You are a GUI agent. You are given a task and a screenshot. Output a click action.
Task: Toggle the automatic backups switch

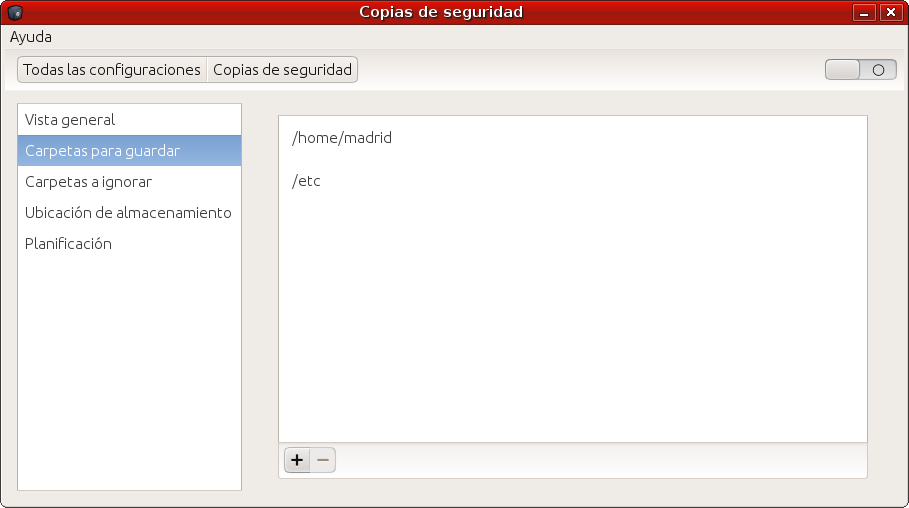pos(860,70)
